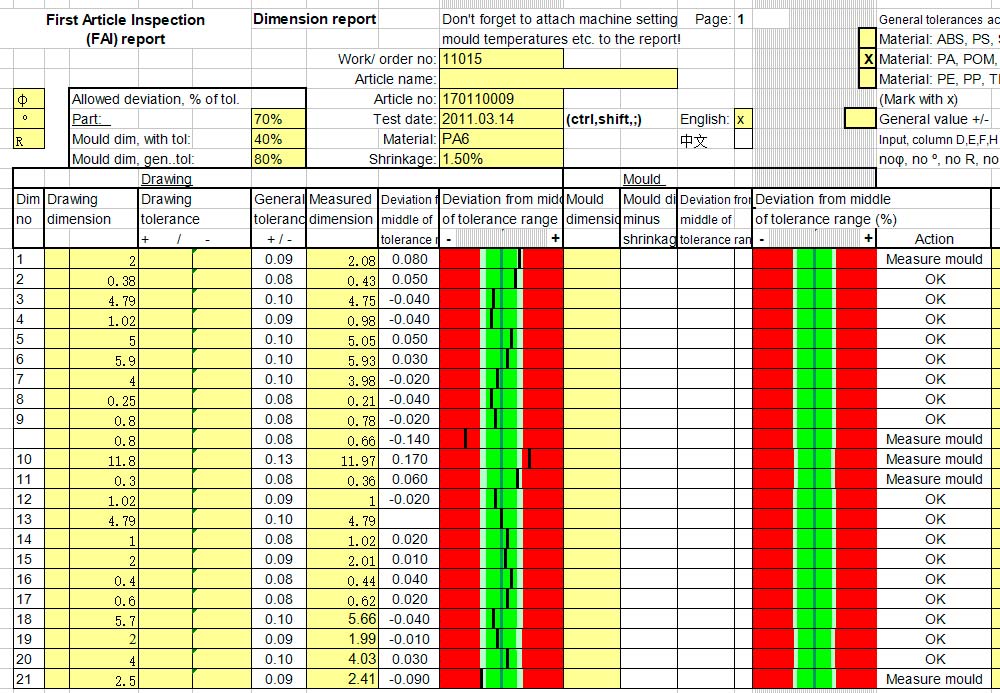Select drawing dimension 2.5 in row 21

pyautogui.click(x=103, y=679)
